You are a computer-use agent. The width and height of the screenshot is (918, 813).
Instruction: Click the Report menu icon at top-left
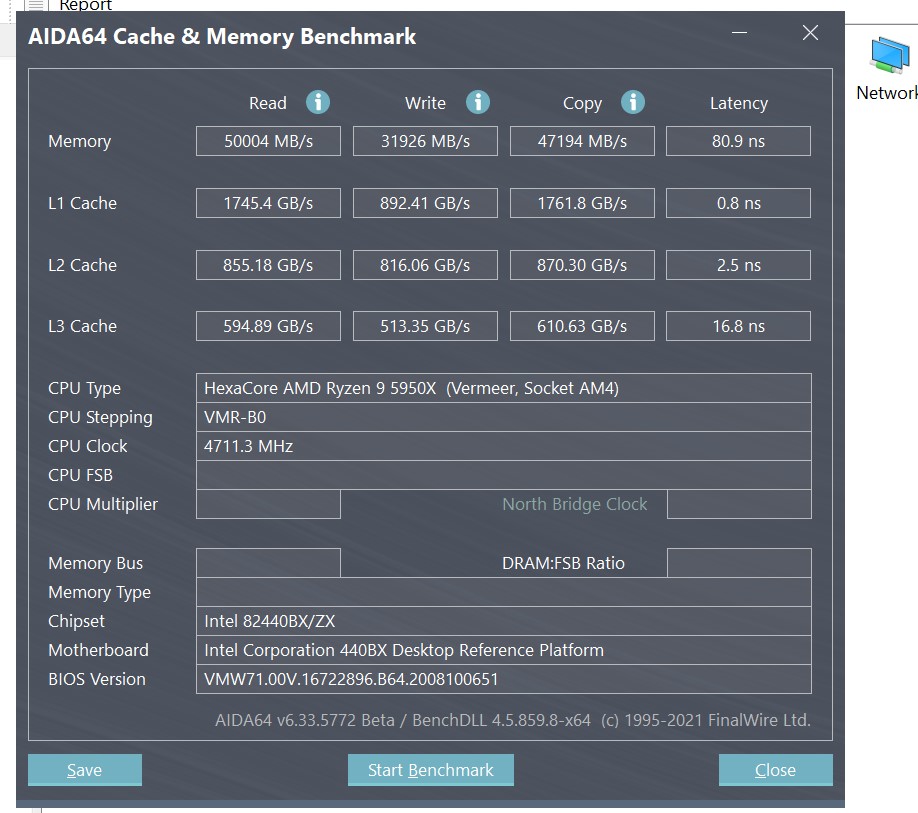tap(36, 5)
